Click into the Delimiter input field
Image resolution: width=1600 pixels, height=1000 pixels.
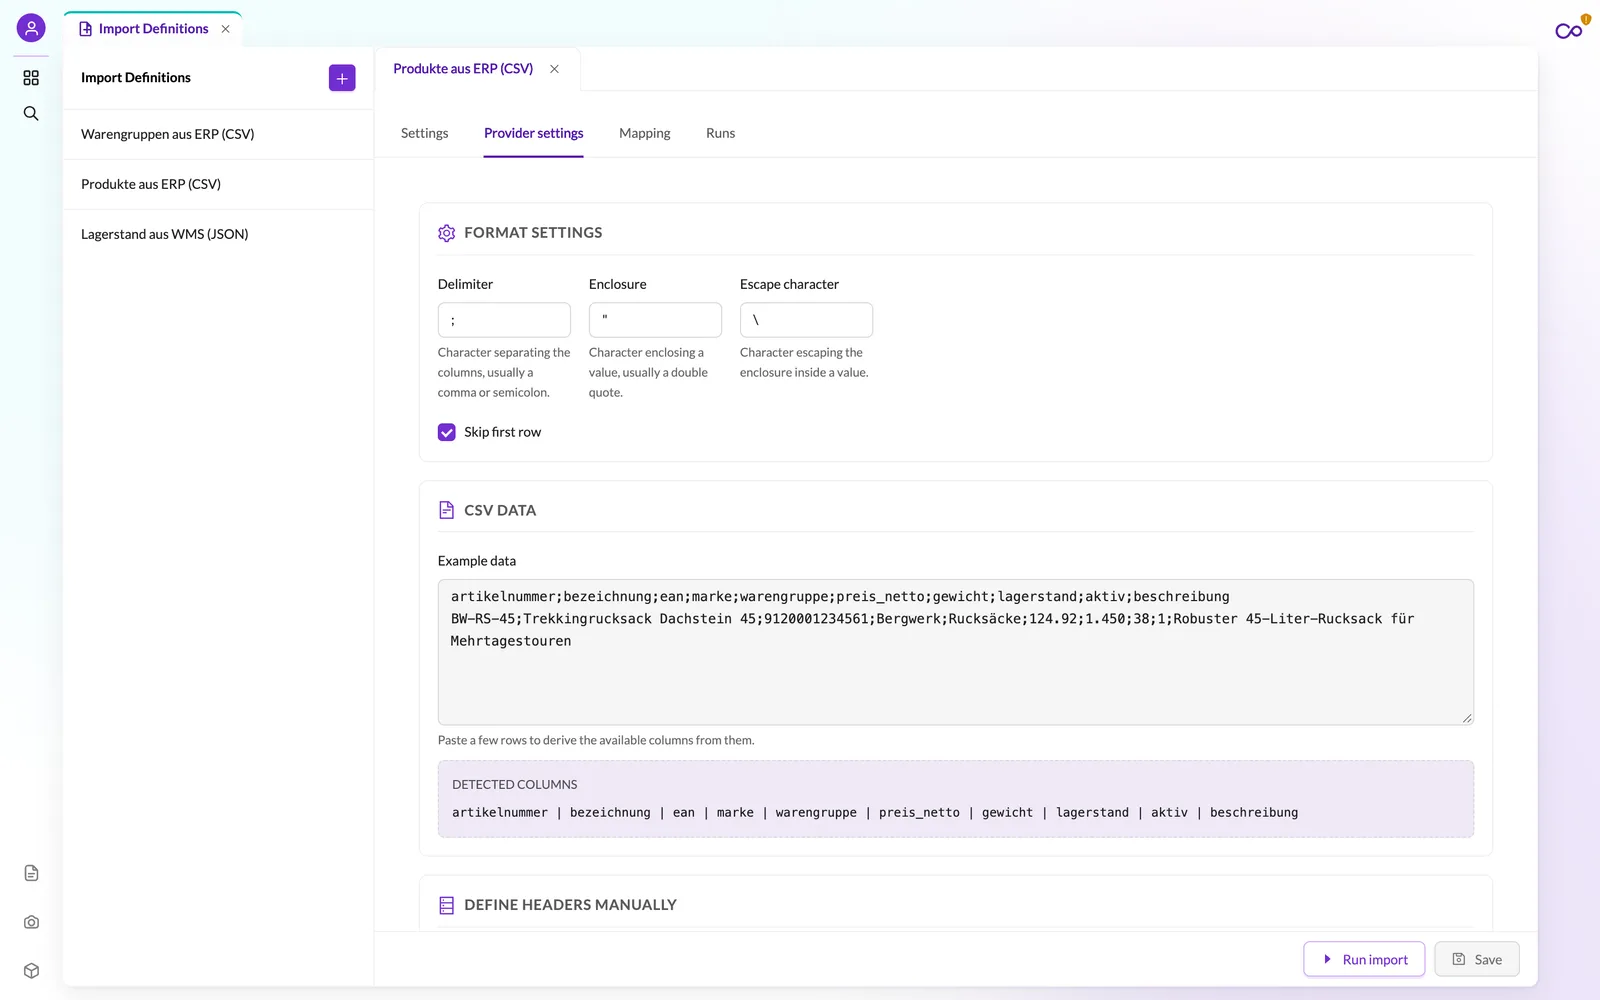tap(504, 320)
